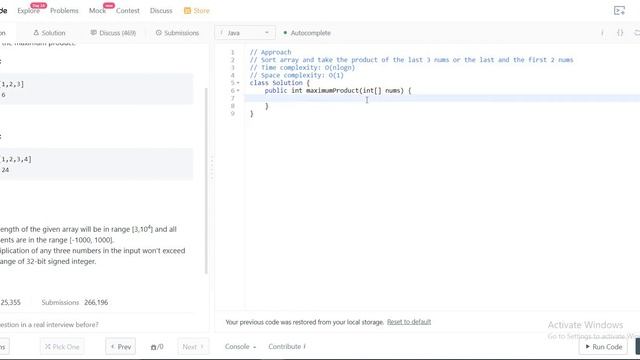Screen dimensions: 640x360
Task: Click the '// Approach' comment line
Action: (270, 52)
